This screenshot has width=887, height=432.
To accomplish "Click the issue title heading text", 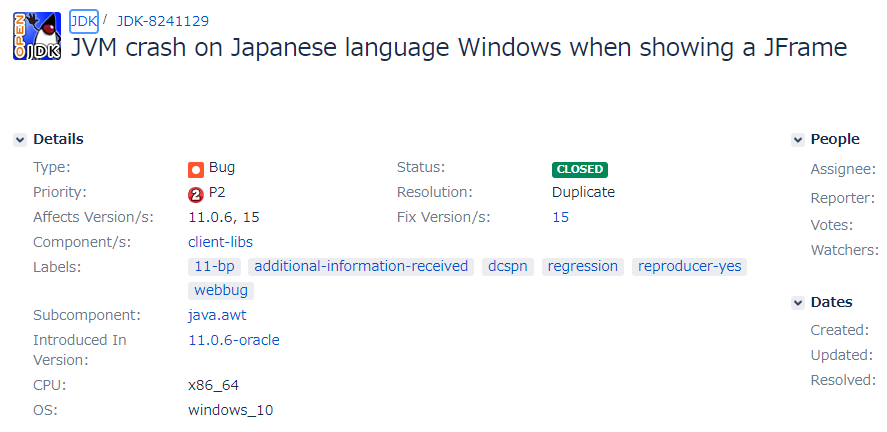I will (459, 48).
